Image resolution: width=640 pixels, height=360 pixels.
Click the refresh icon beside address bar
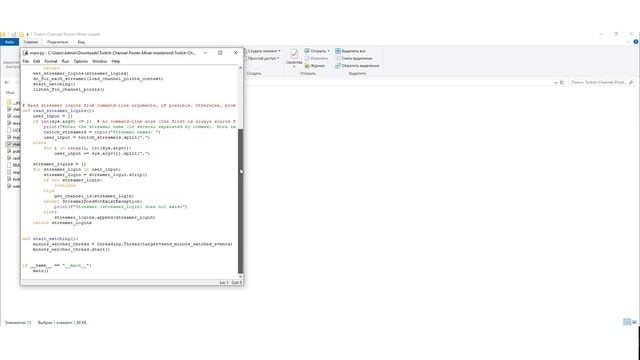click(x=562, y=82)
